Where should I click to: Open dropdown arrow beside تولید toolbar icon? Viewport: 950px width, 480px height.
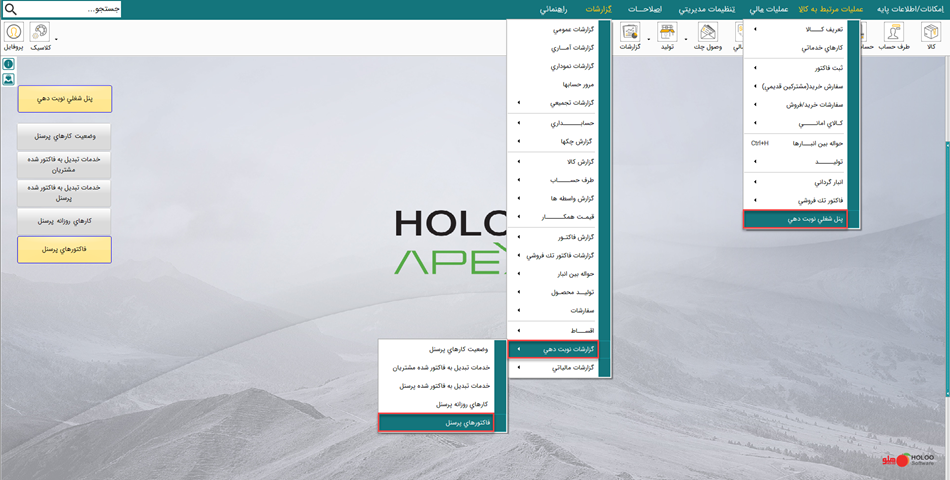[686, 40]
